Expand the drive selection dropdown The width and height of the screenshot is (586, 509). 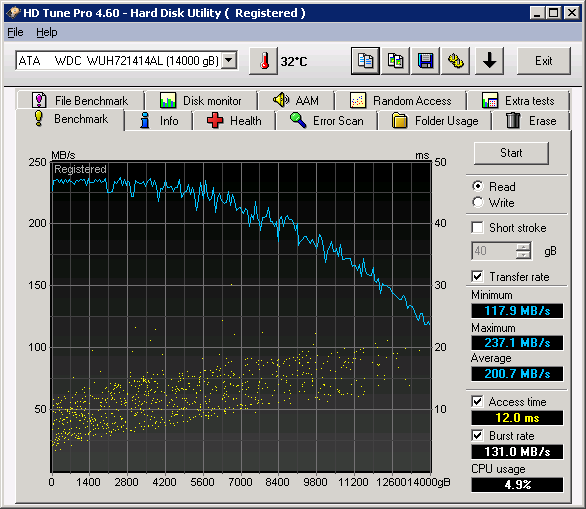click(x=229, y=60)
